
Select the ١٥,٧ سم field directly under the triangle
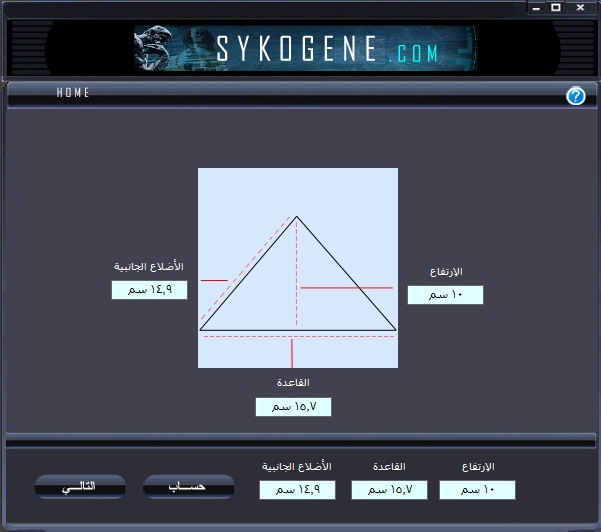point(293,407)
